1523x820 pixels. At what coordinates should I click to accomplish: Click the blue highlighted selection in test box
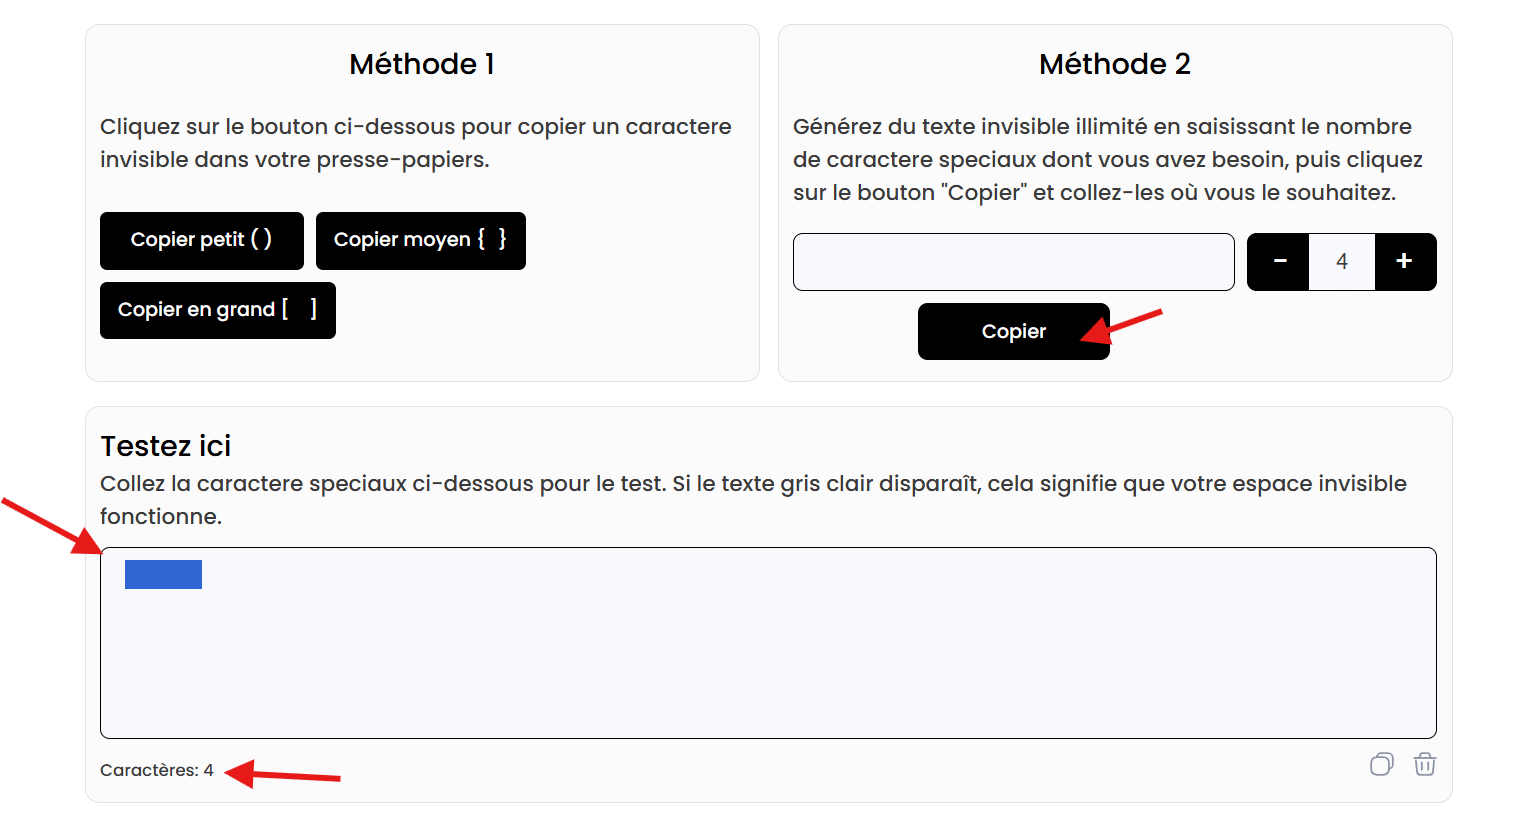[x=163, y=574]
